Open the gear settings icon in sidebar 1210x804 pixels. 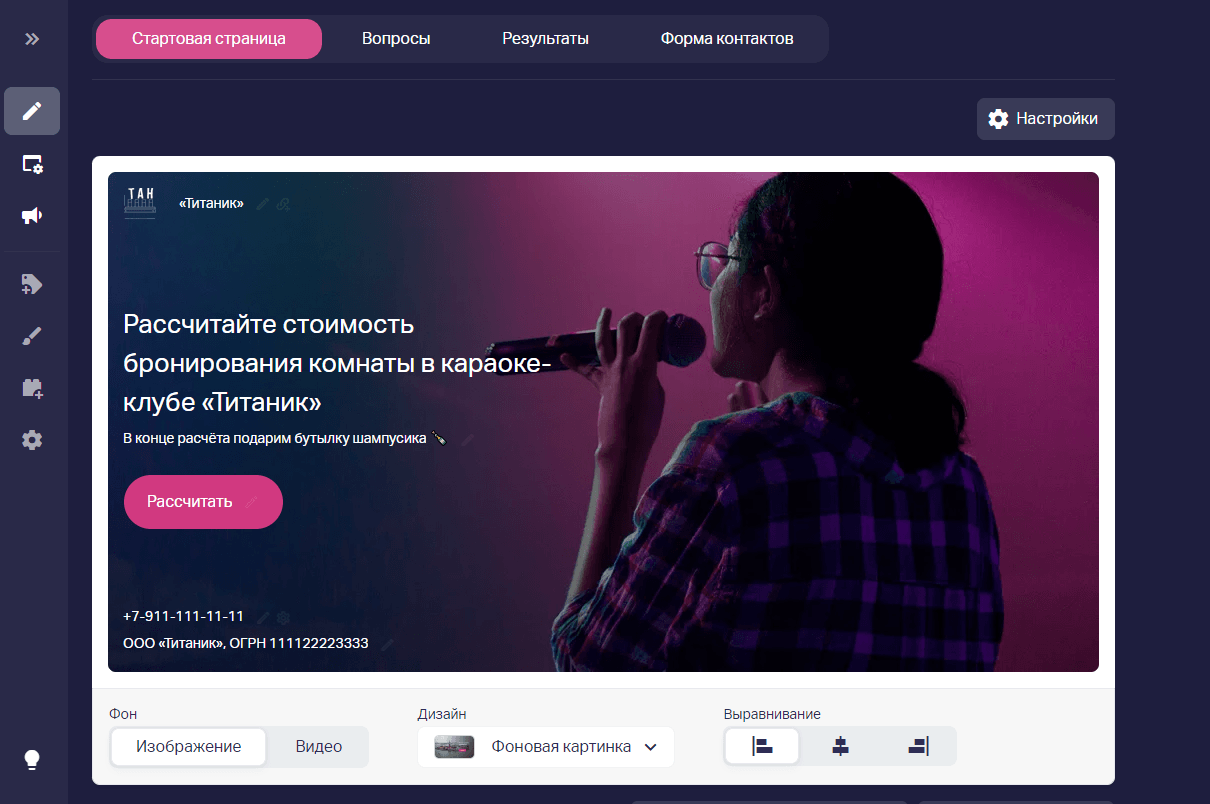tap(32, 440)
